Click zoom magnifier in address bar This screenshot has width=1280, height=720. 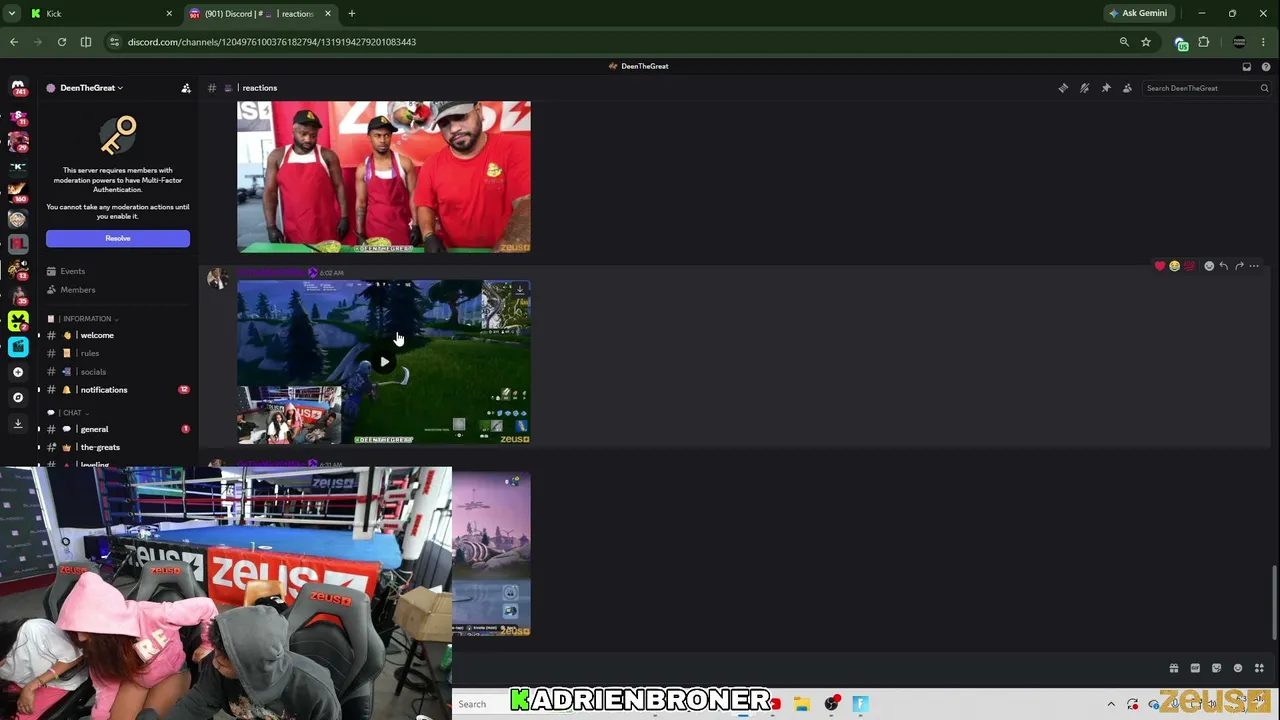click(x=1124, y=42)
